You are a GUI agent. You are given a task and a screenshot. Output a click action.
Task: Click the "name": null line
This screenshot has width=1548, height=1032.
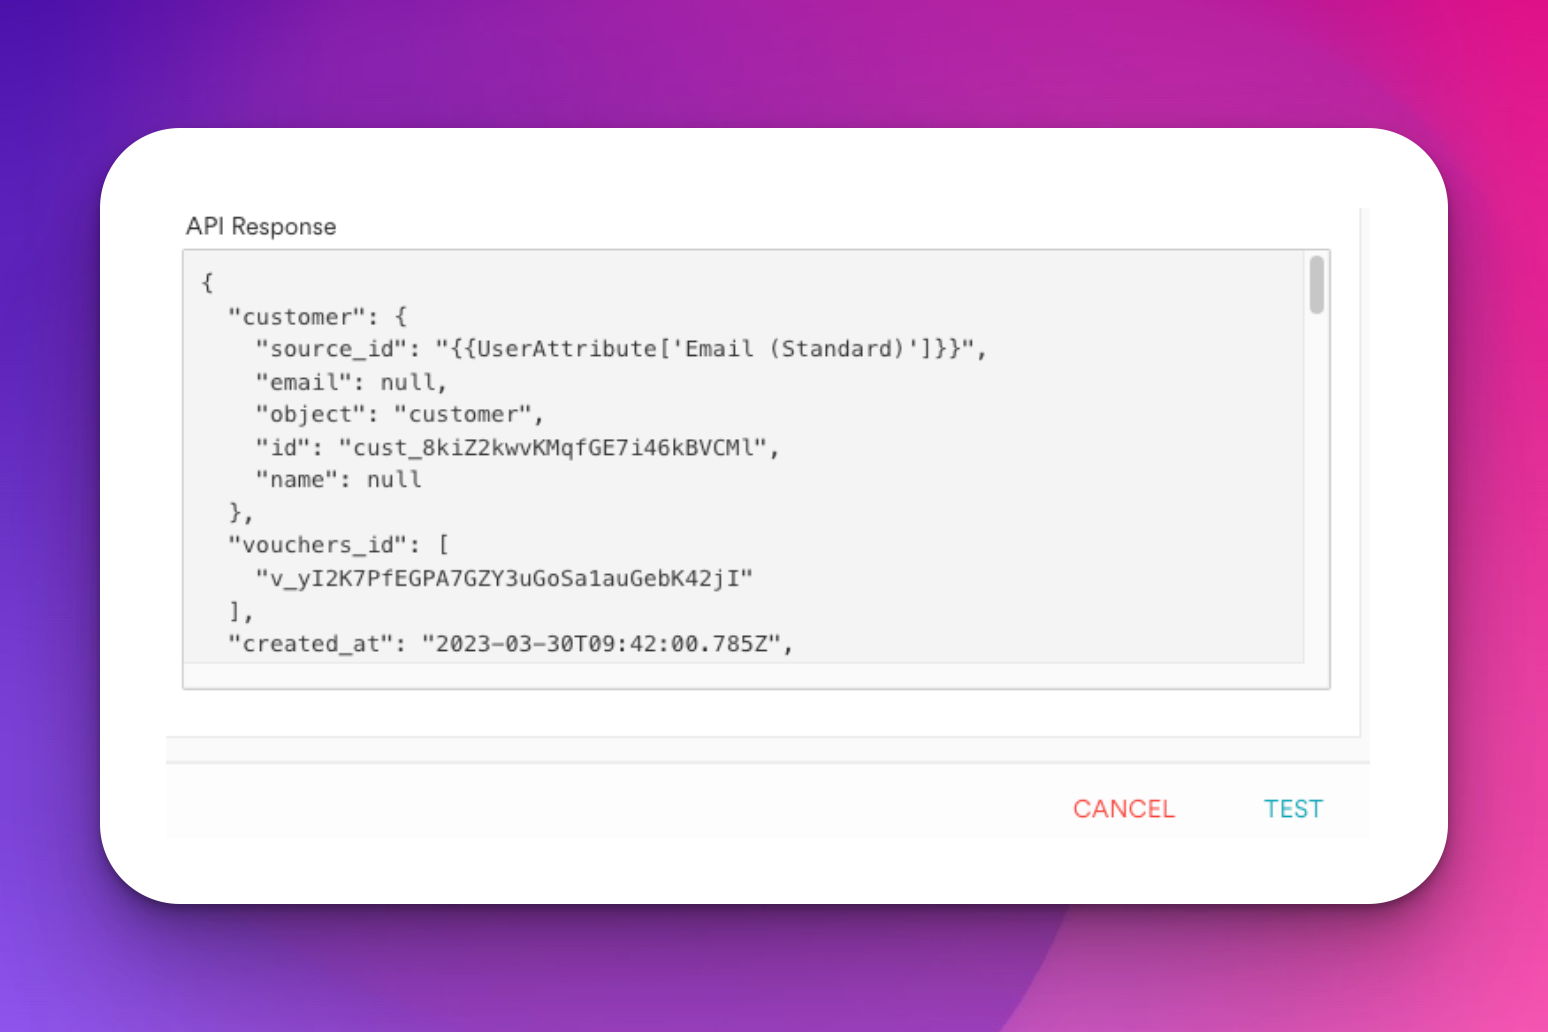tap(338, 480)
